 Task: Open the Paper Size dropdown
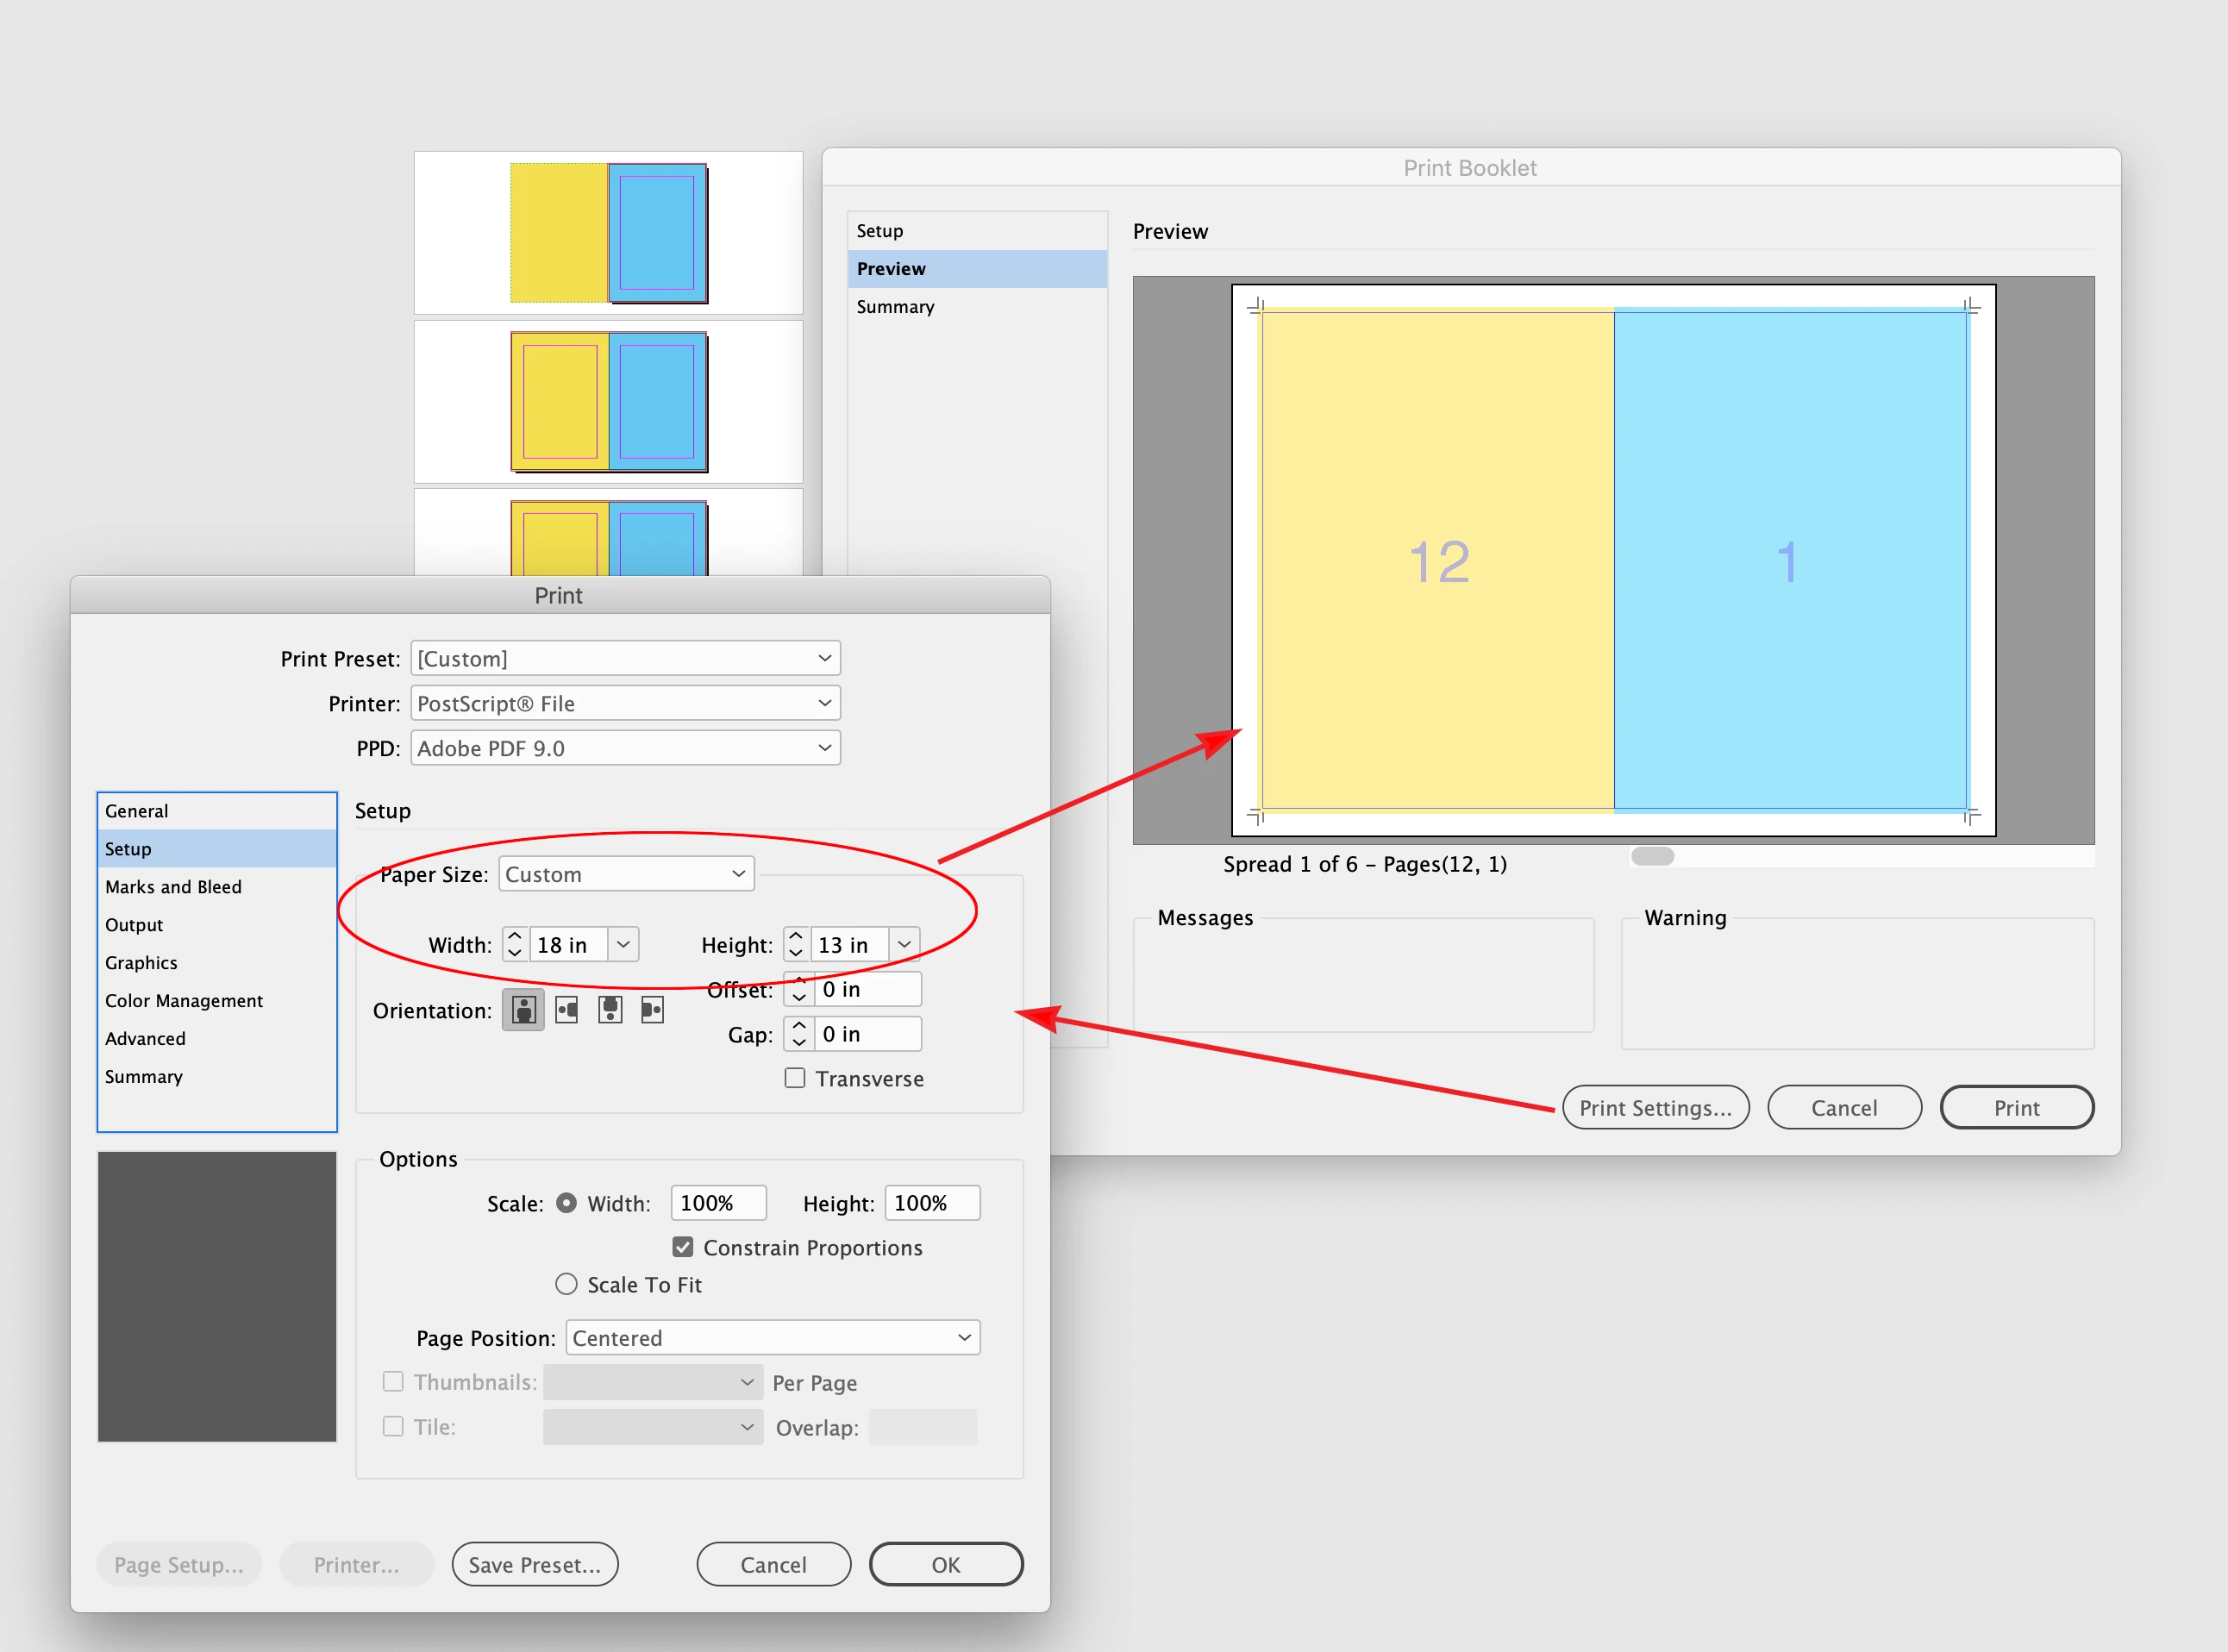(x=626, y=874)
